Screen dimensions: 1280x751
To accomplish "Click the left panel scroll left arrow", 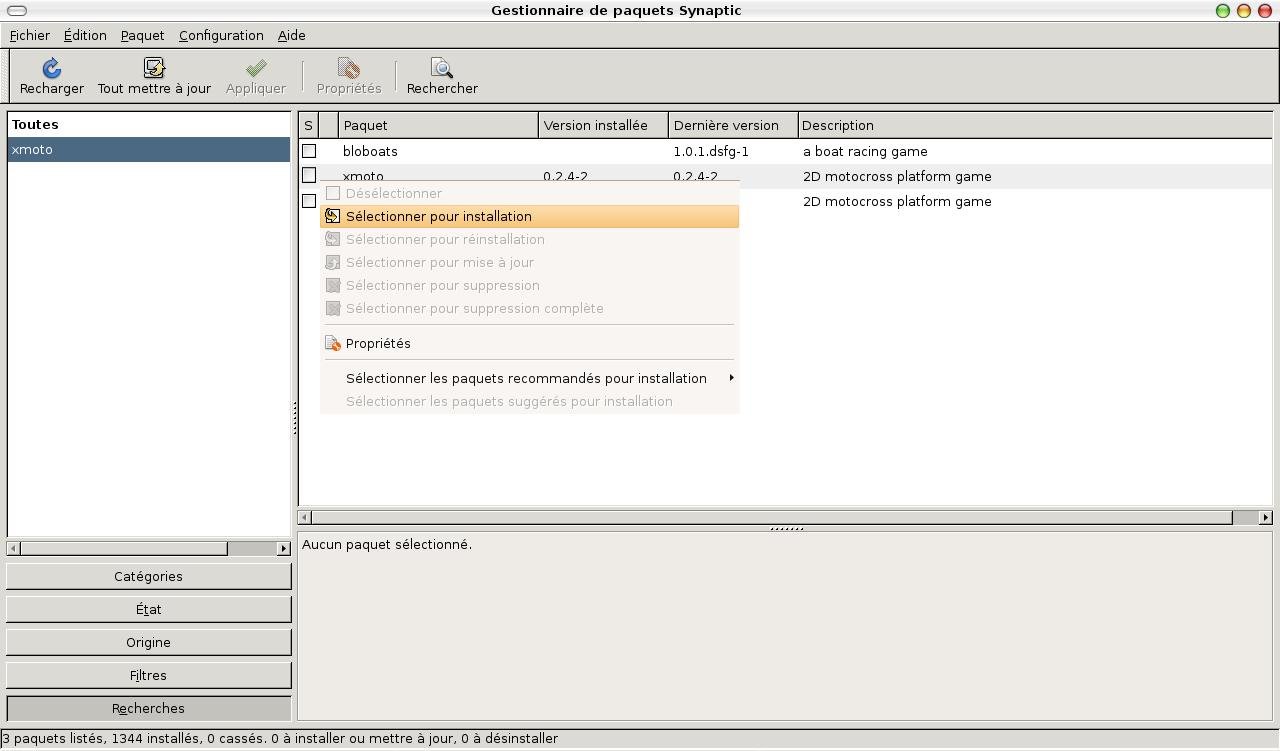I will click(13, 548).
